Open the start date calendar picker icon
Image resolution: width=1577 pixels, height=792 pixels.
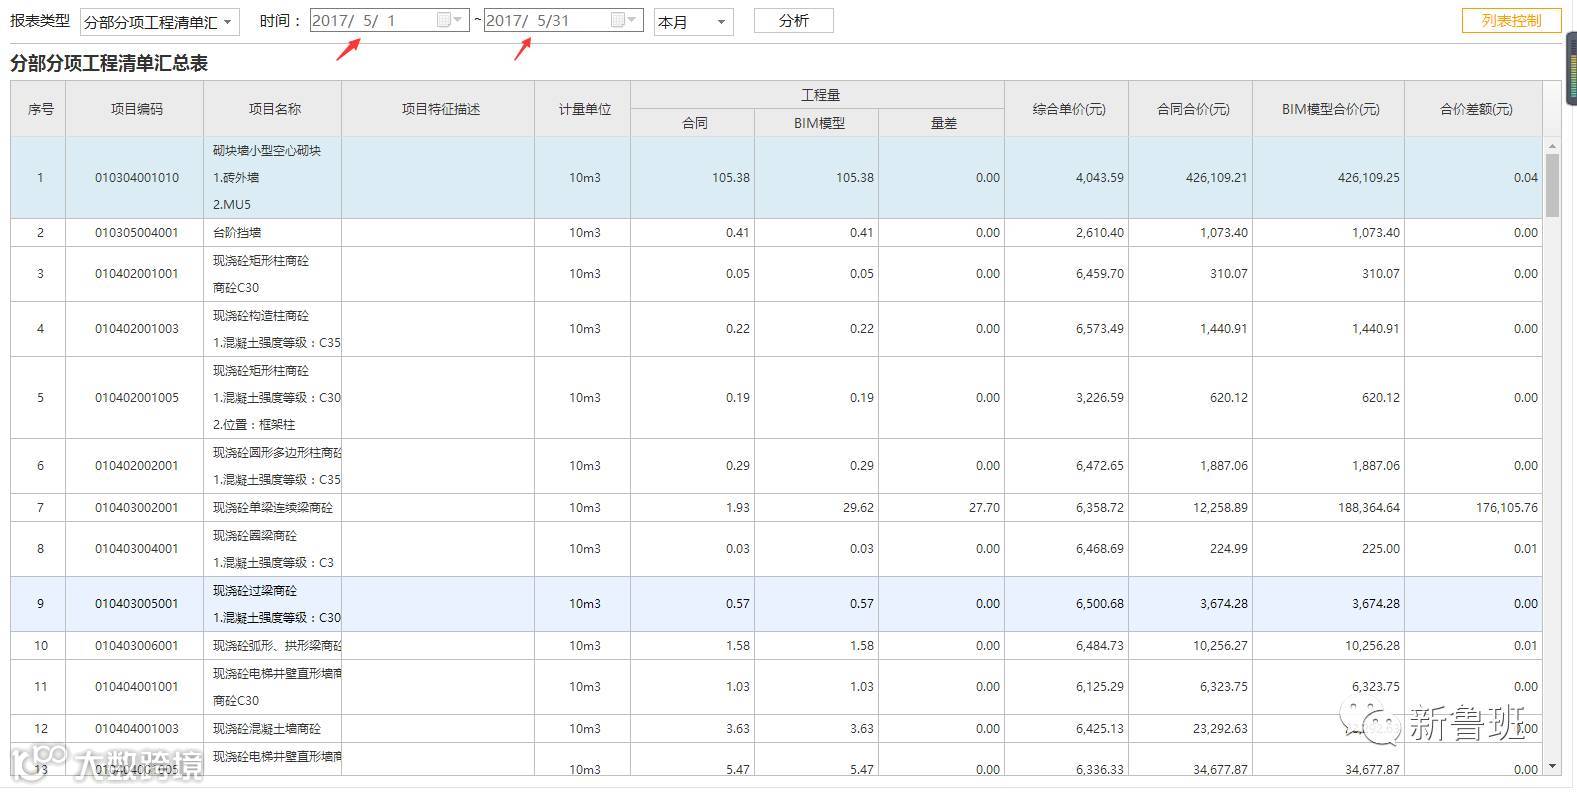tap(444, 20)
